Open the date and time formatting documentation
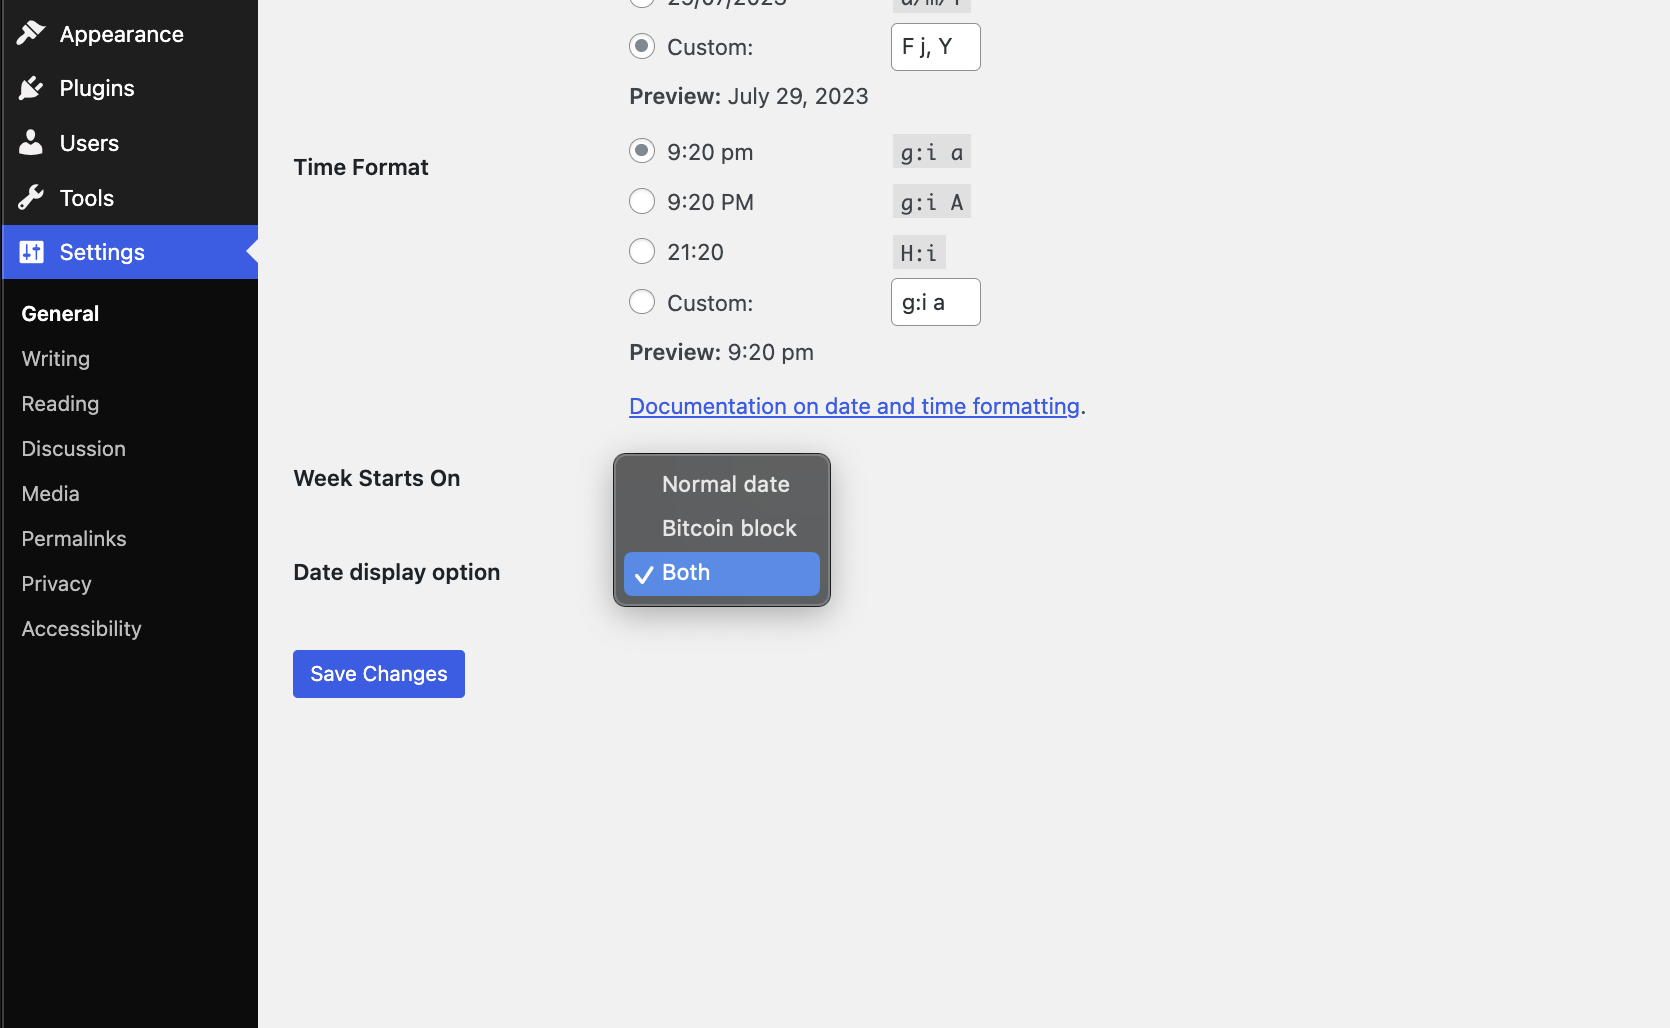This screenshot has height=1028, width=1670. pos(854,406)
